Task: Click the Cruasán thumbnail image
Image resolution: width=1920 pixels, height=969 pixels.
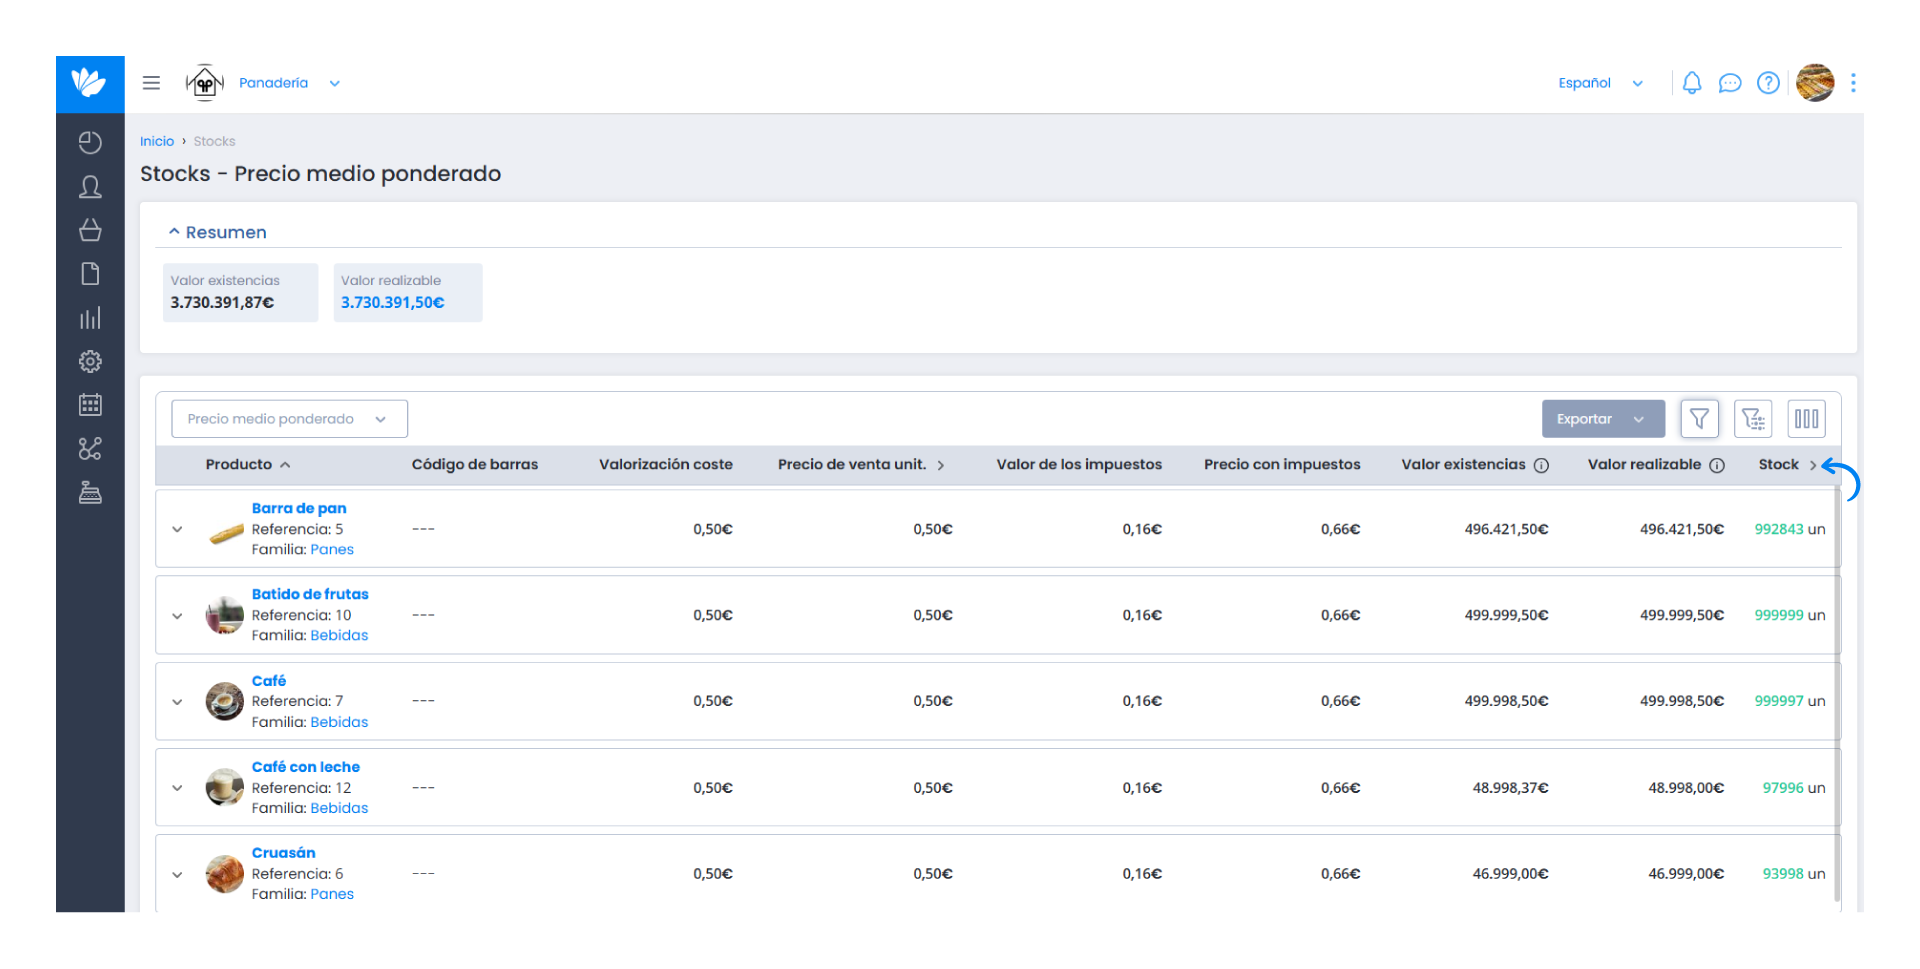Action: [x=225, y=874]
